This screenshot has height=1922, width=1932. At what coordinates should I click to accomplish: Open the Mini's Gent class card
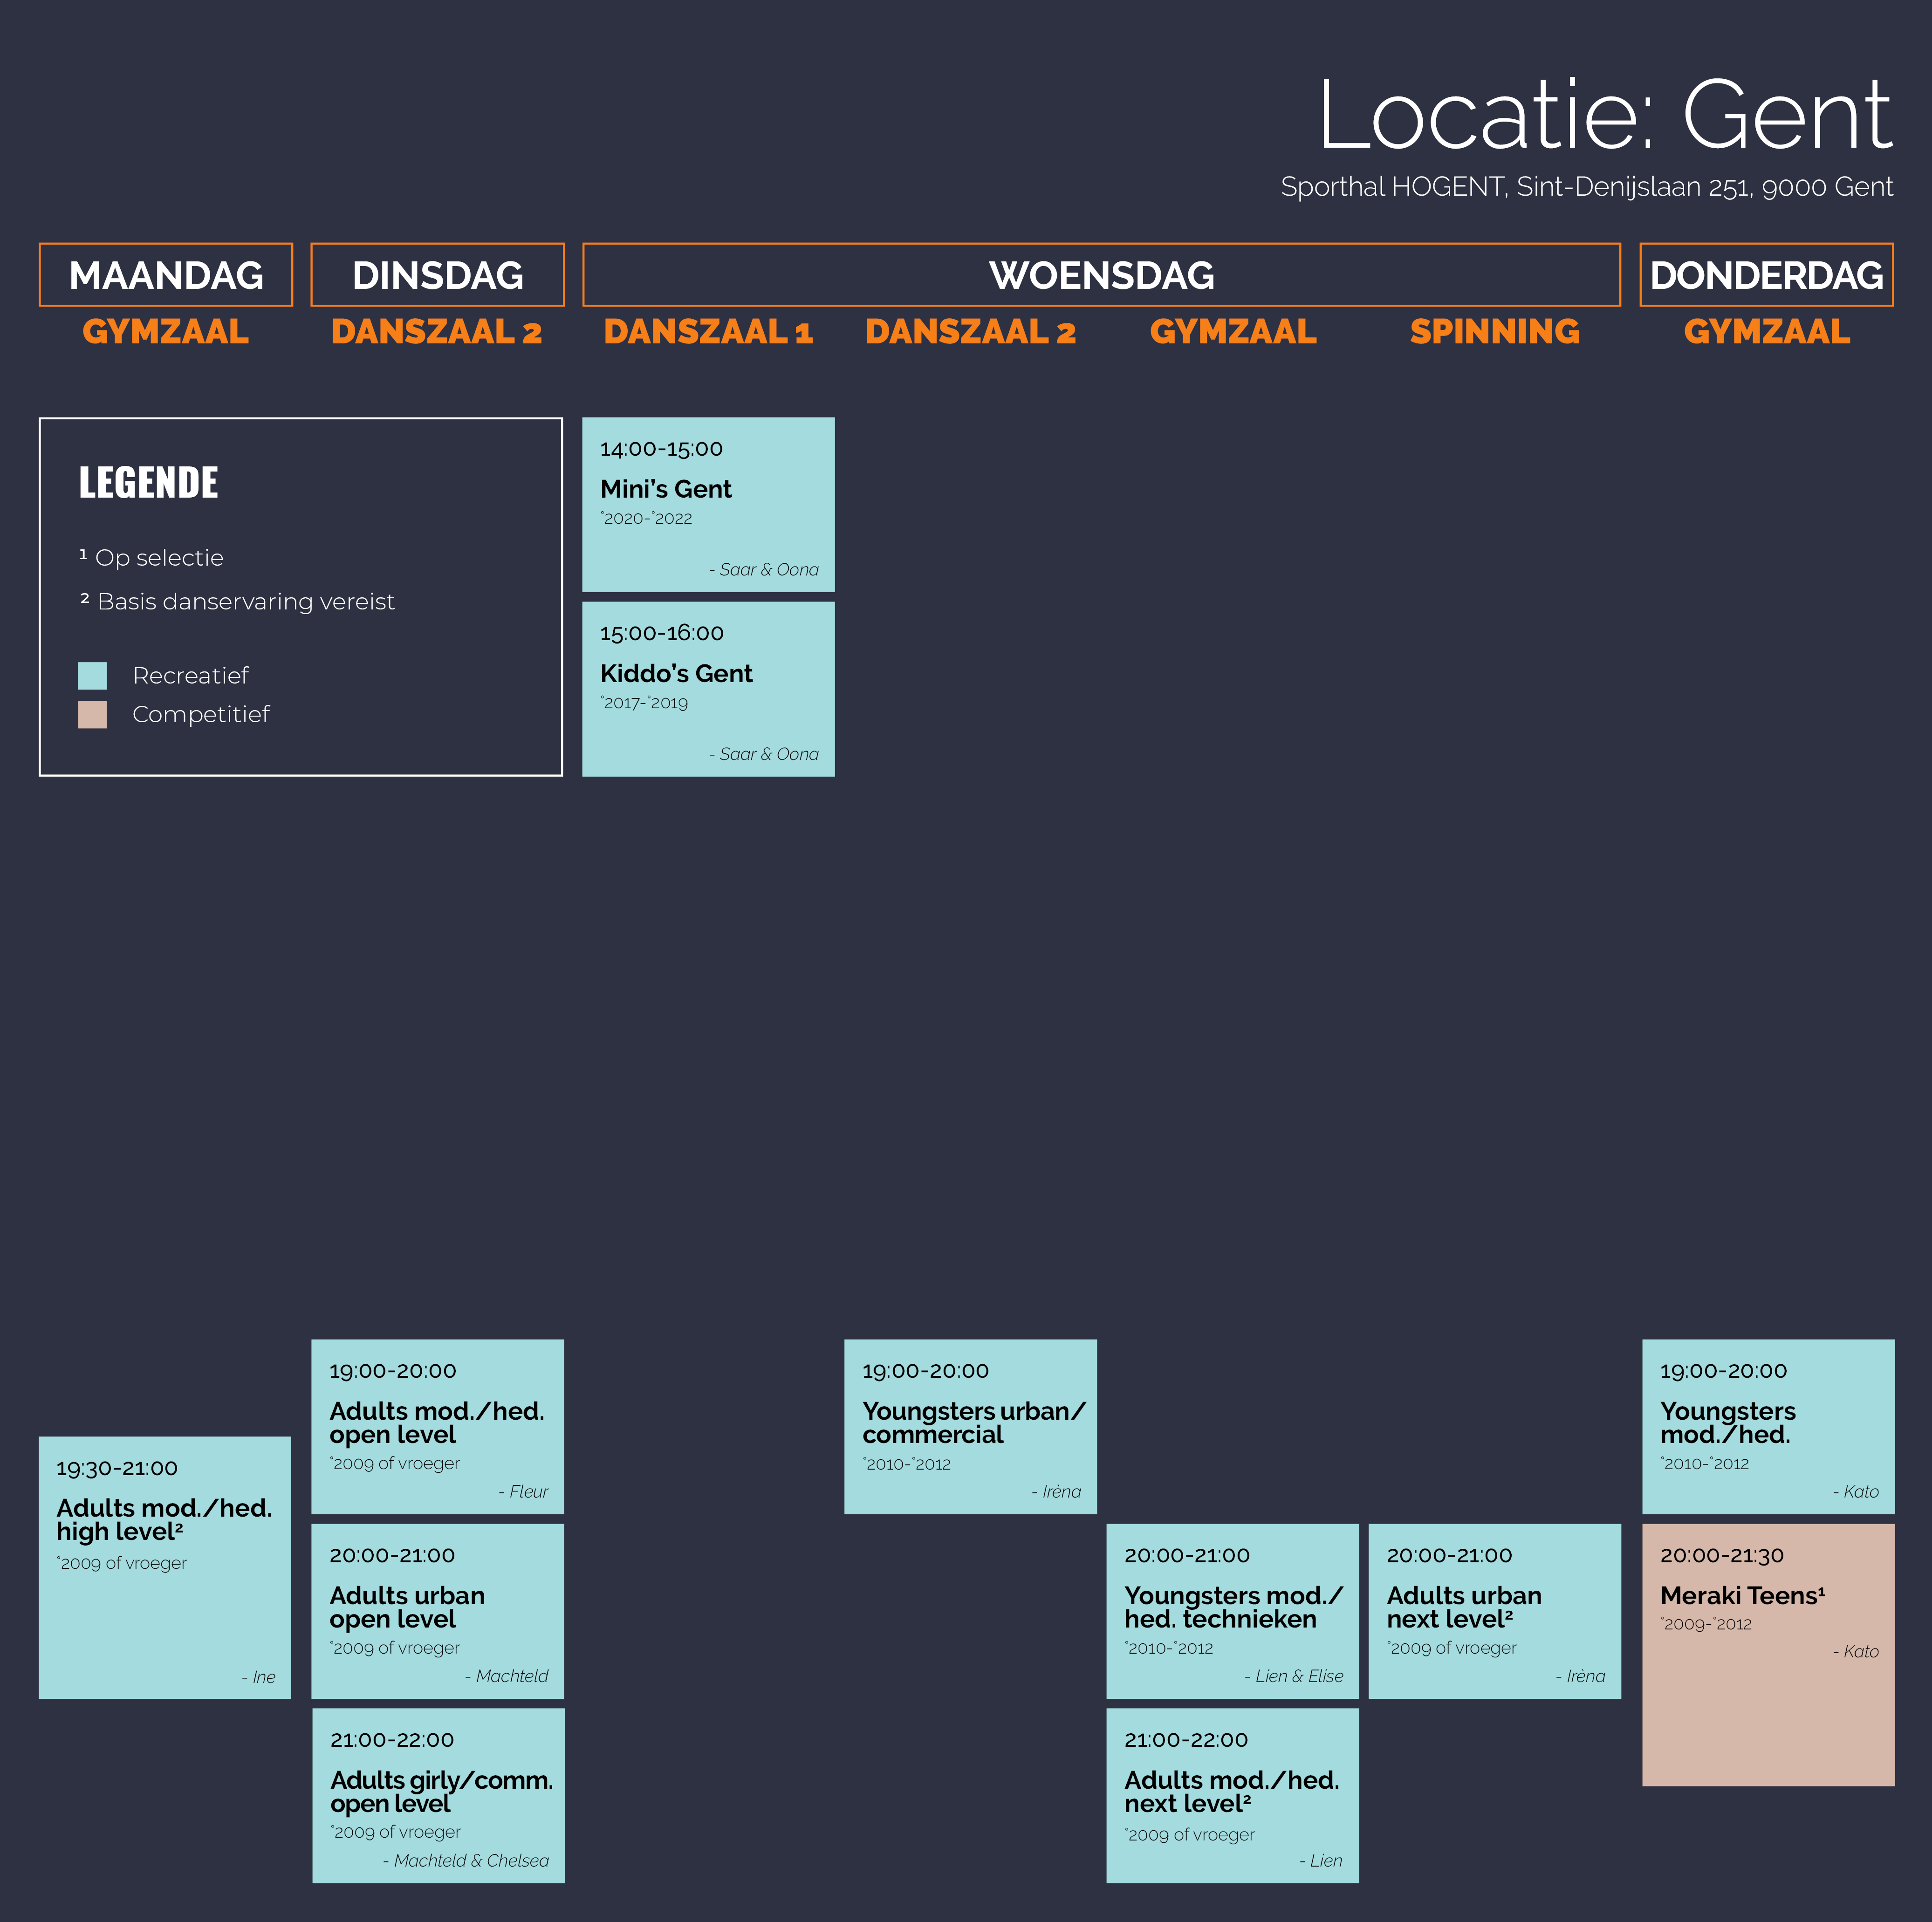708,505
